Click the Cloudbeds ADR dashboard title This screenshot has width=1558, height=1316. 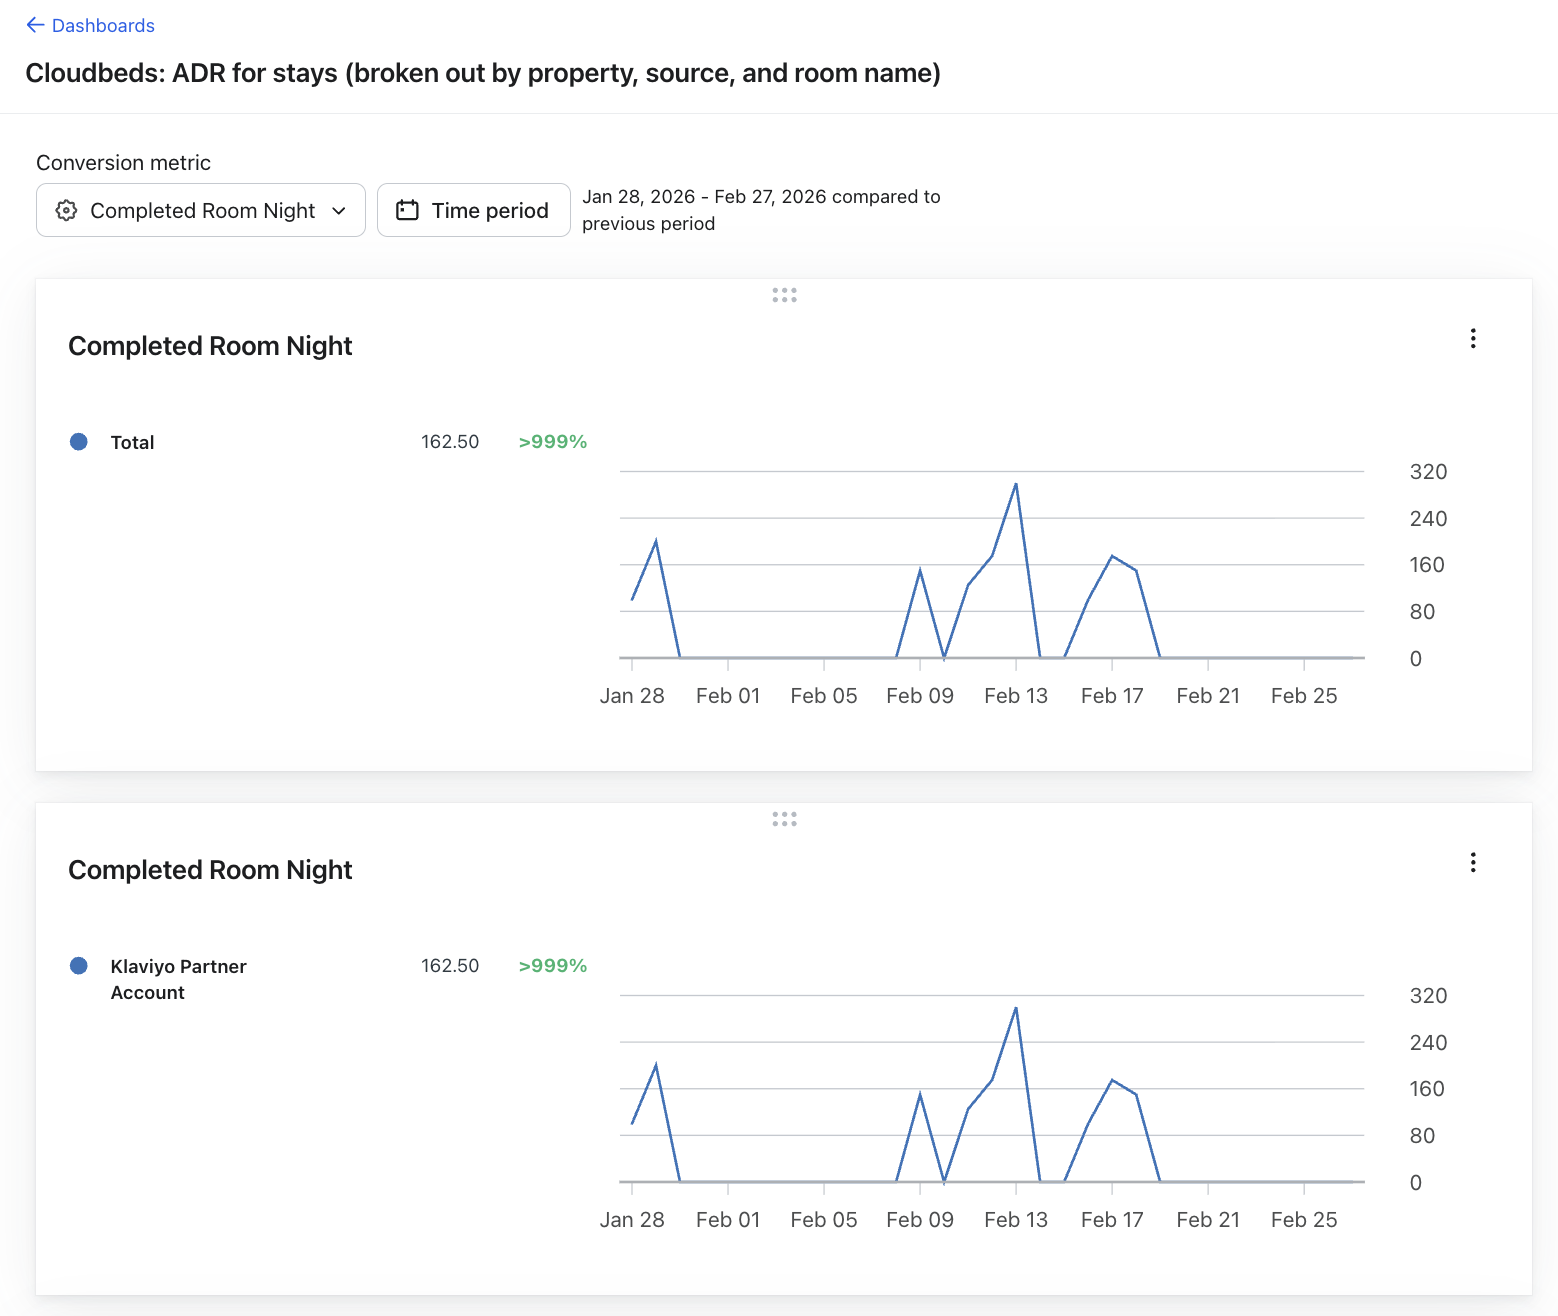(483, 73)
